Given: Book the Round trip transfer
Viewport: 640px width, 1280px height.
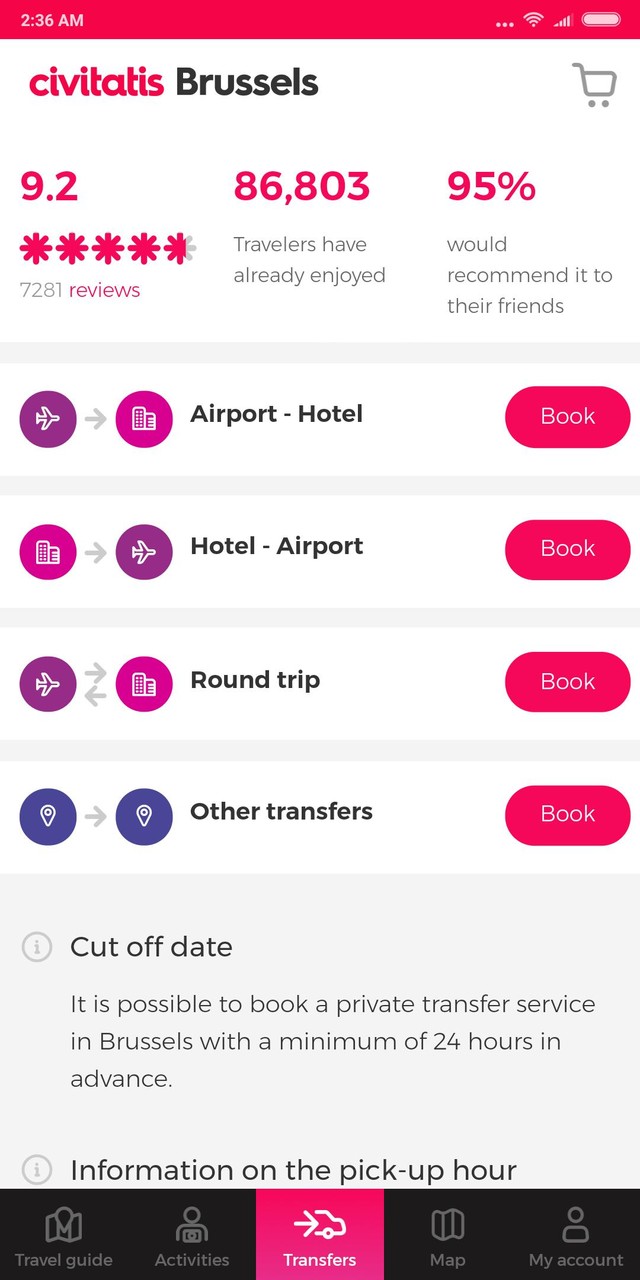Looking at the screenshot, I should 567,681.
